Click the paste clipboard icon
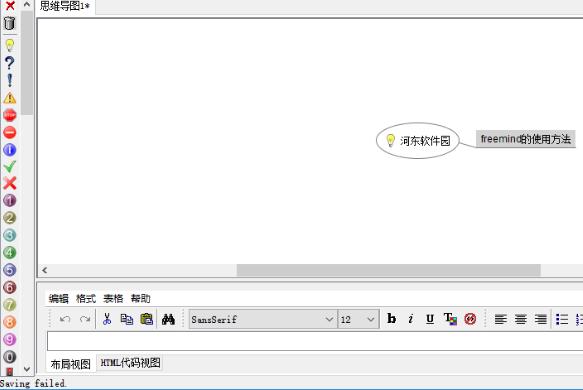The image size is (583, 390). click(147, 319)
